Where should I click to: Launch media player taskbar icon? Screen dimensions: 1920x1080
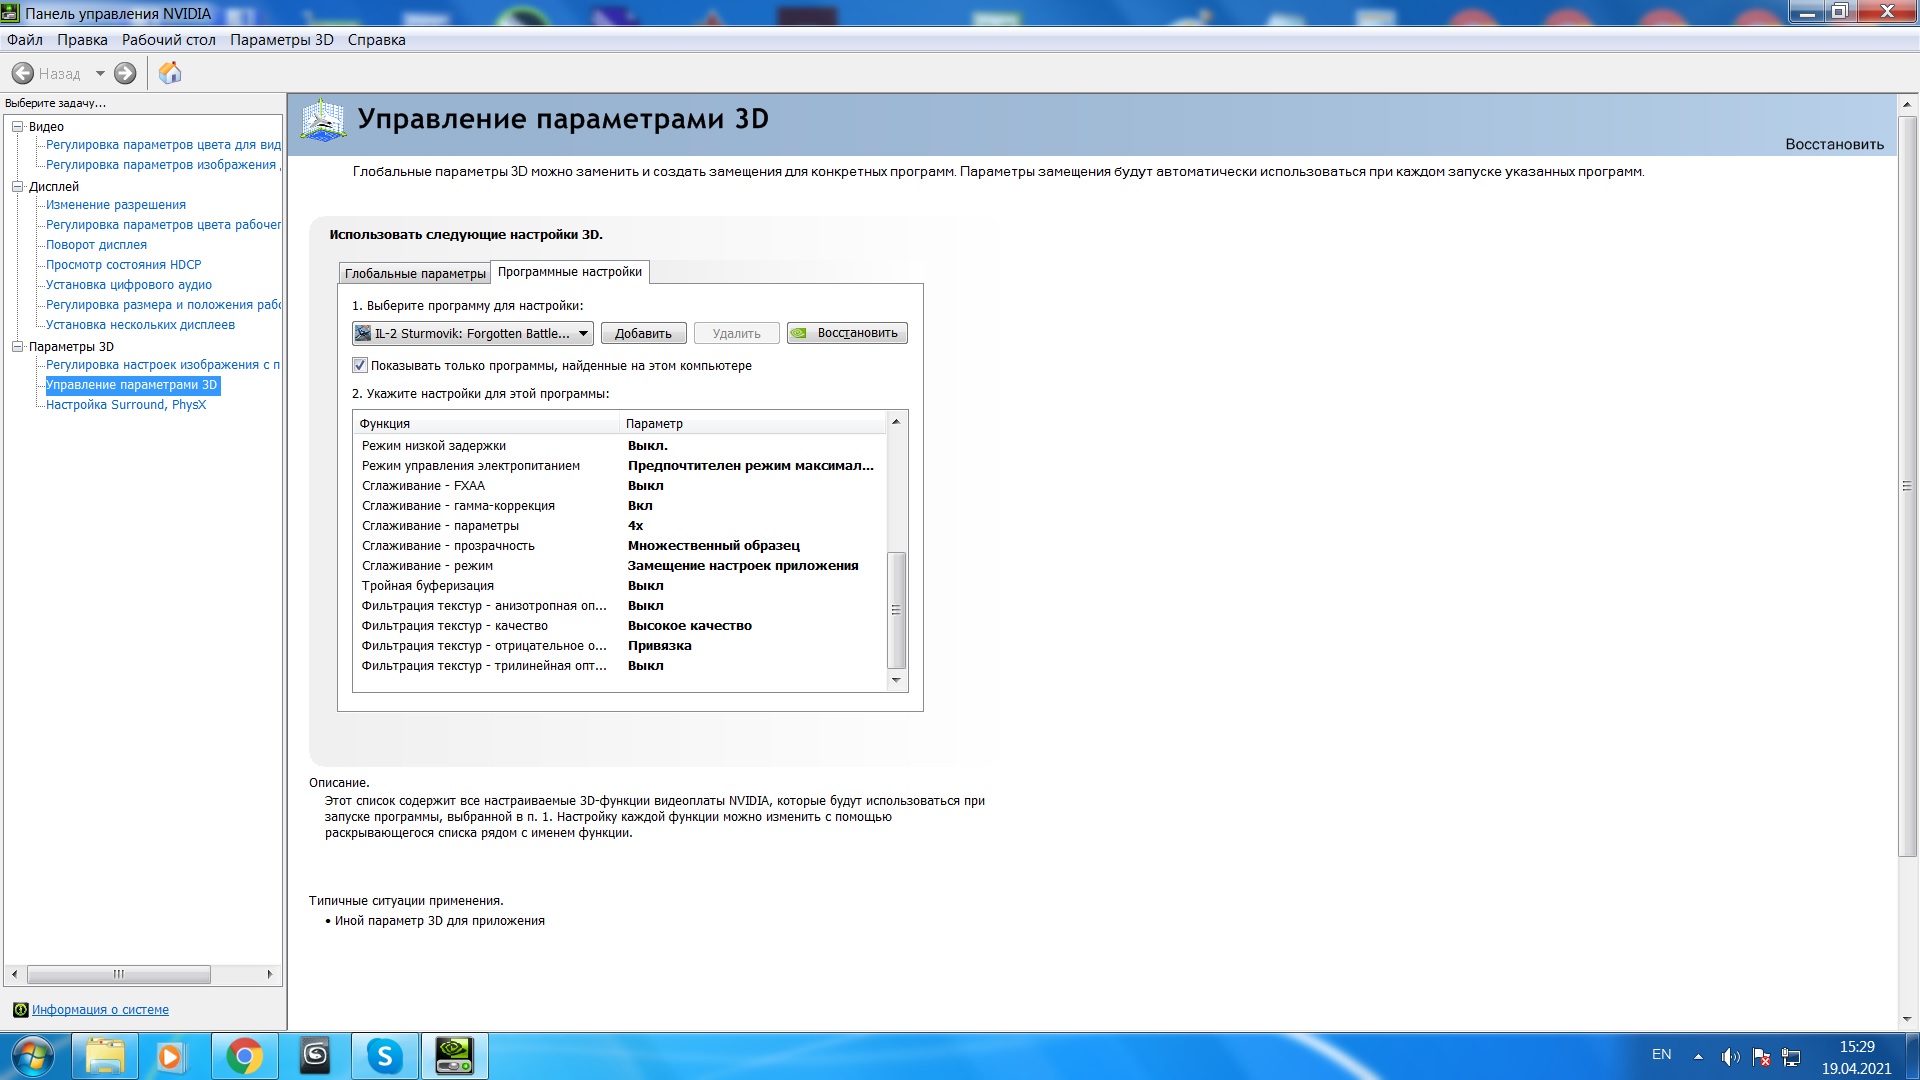click(x=170, y=1056)
